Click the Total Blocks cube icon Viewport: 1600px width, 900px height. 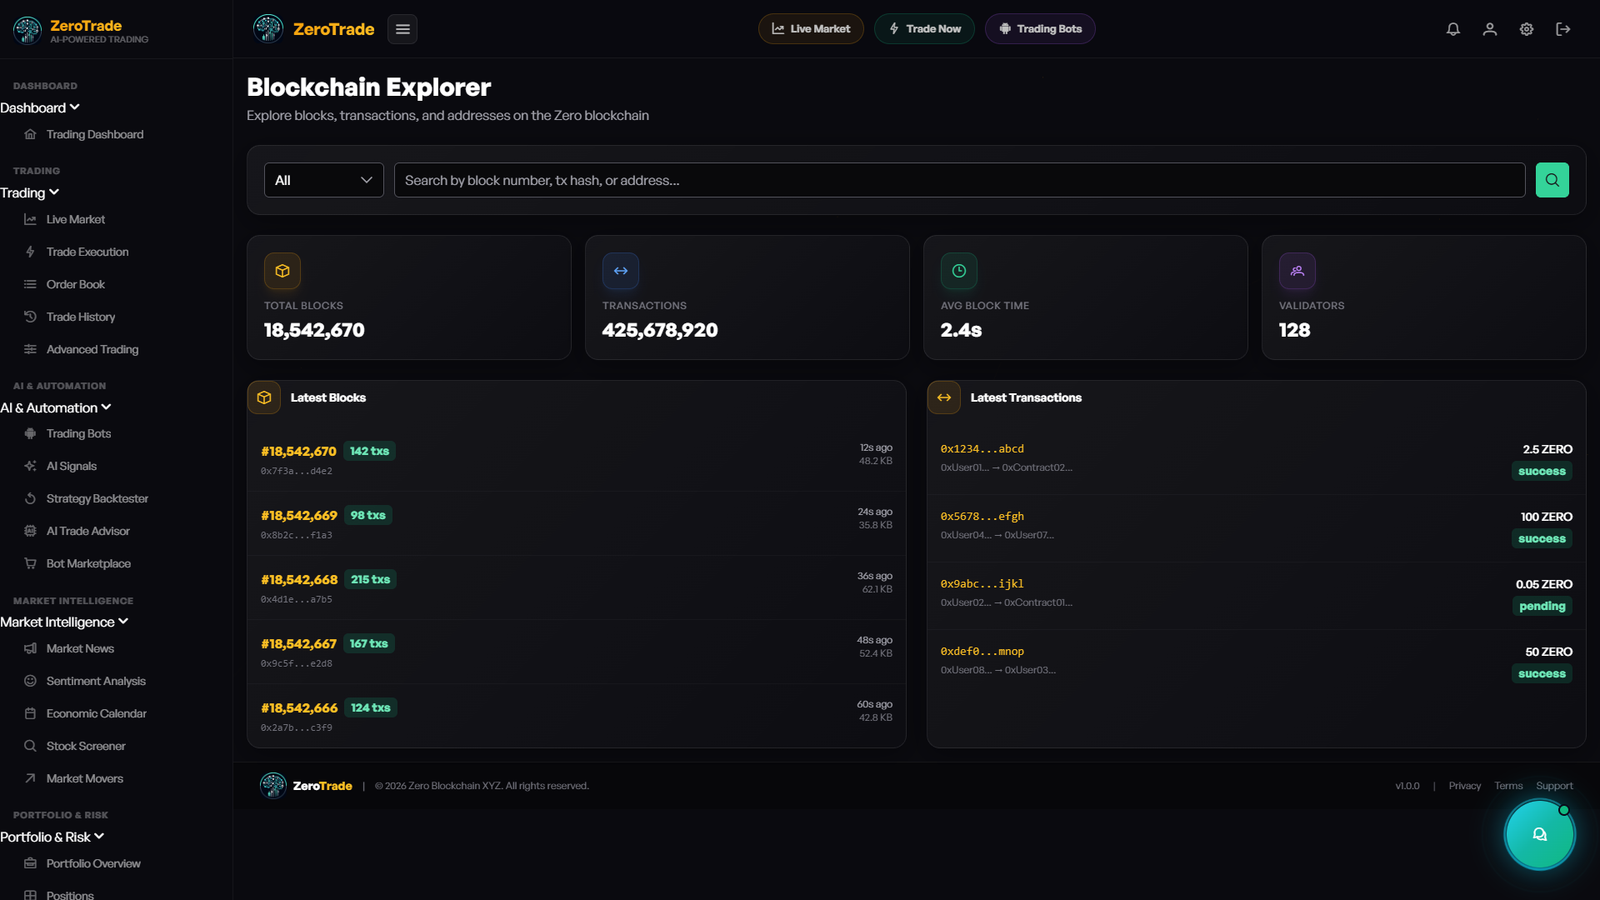(x=282, y=271)
